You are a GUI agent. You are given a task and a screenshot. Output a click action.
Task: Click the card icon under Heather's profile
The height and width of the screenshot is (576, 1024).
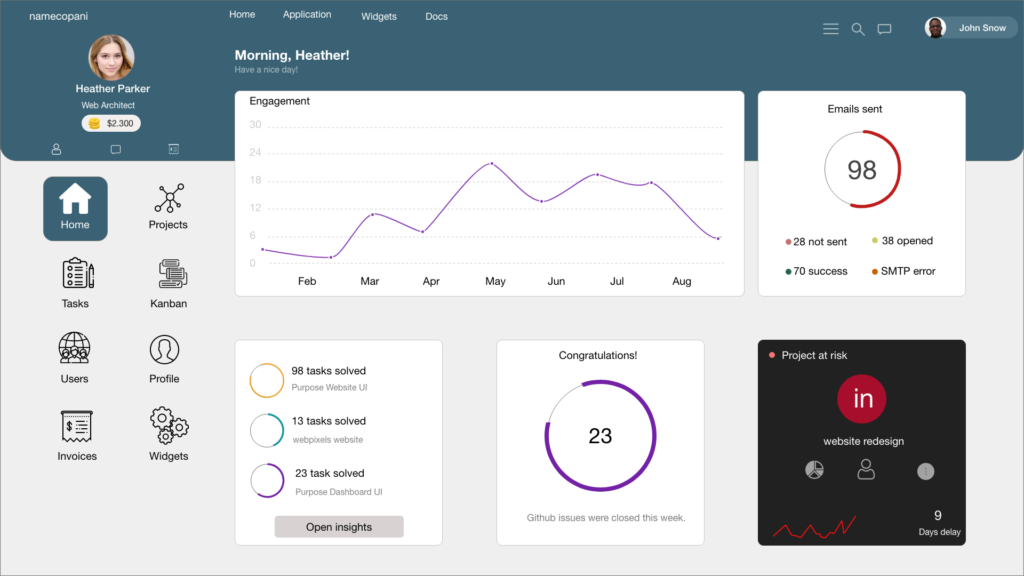(174, 149)
